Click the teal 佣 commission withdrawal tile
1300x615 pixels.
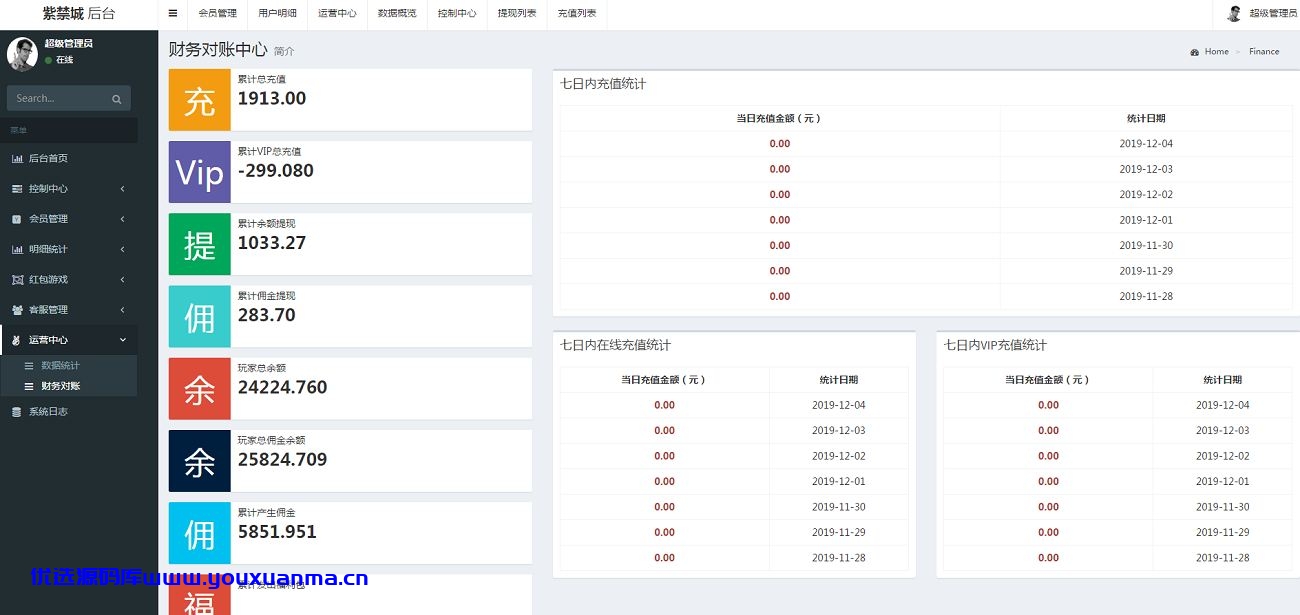click(x=200, y=317)
